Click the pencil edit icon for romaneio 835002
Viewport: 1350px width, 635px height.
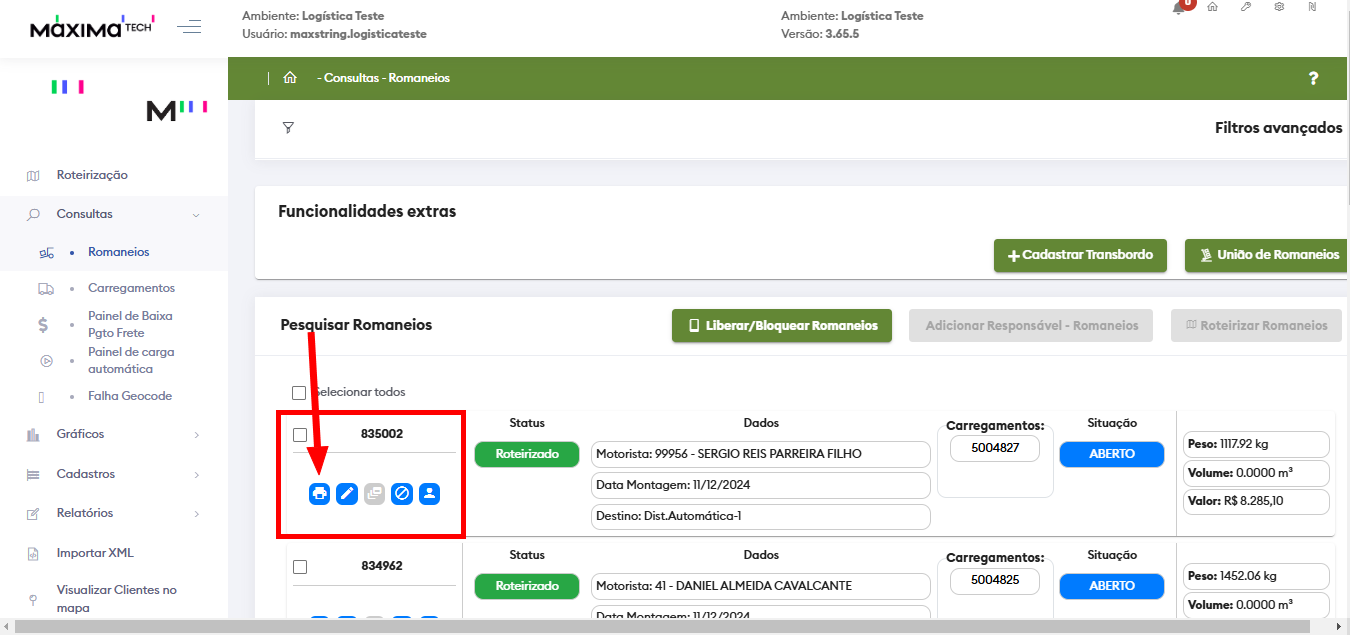click(347, 493)
